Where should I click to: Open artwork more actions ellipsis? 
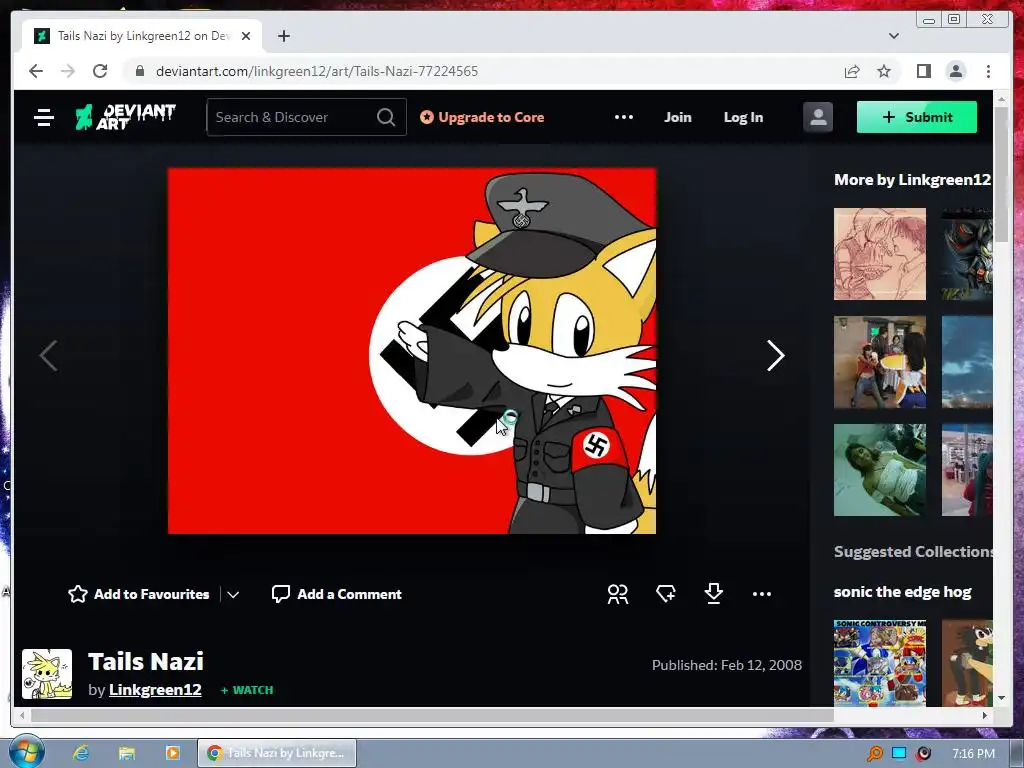click(x=761, y=594)
